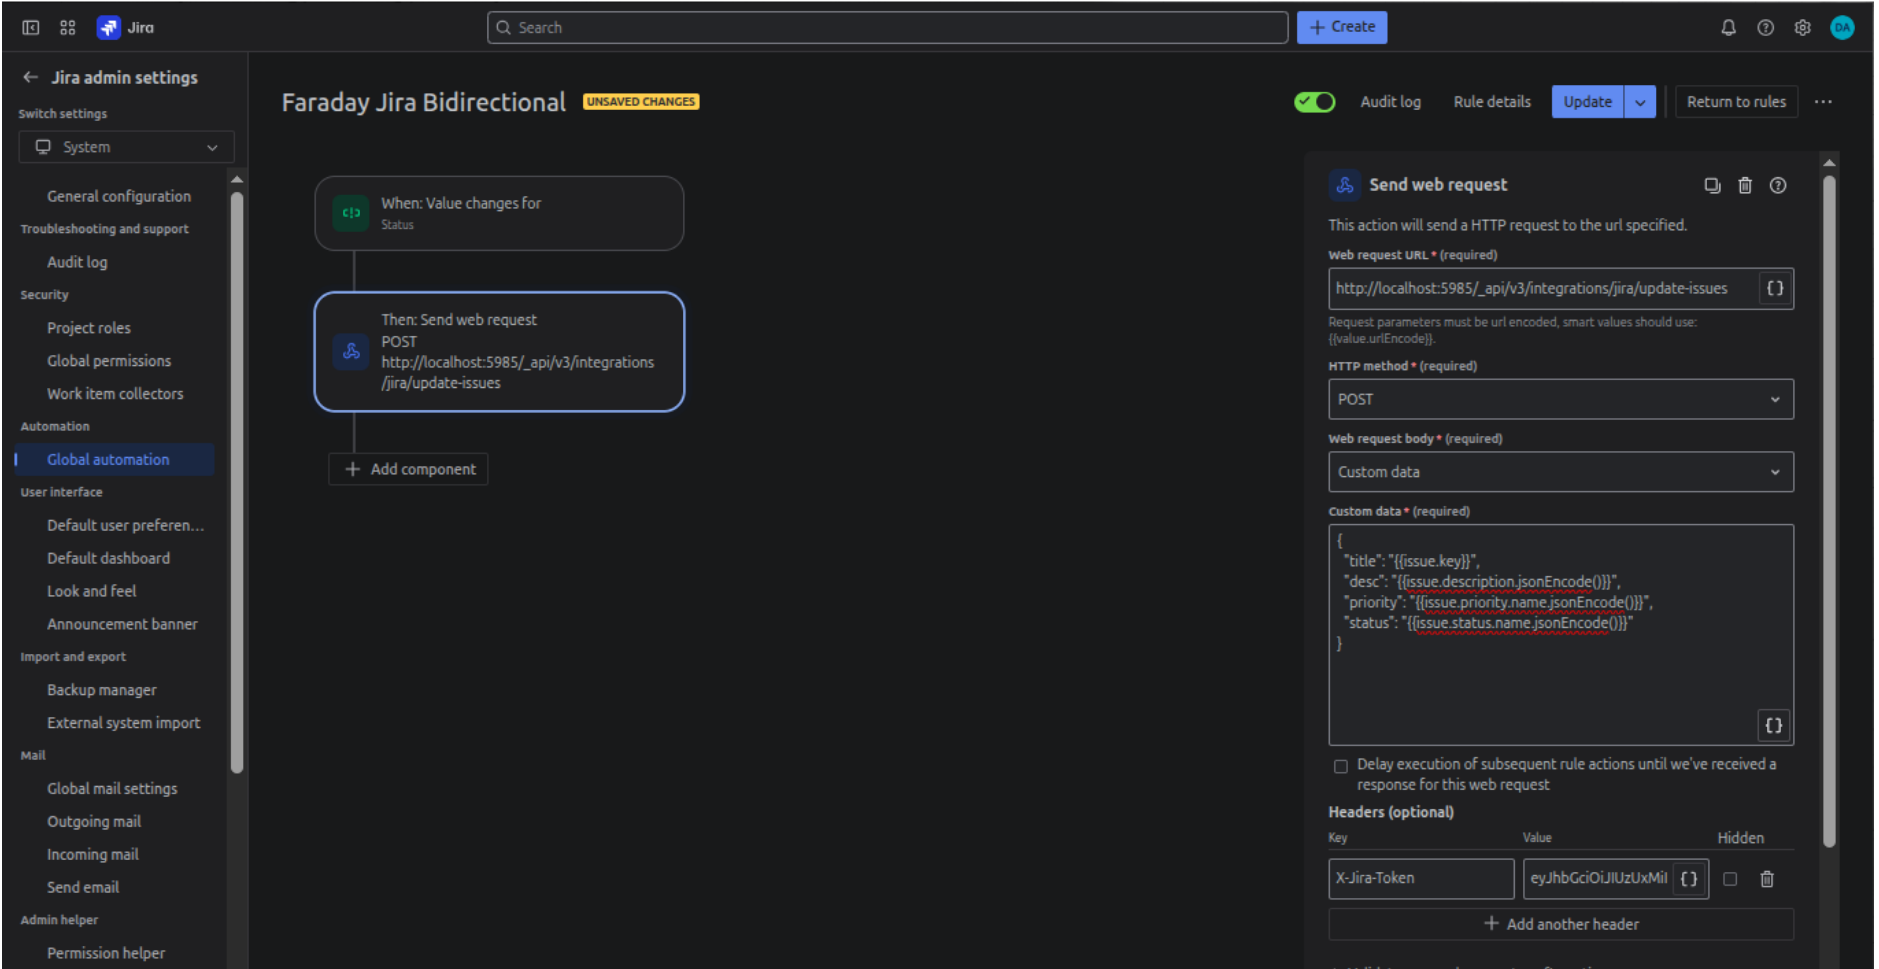The height and width of the screenshot is (969, 1879).
Task: Delete the Send web request action
Action: pyautogui.click(x=1744, y=185)
